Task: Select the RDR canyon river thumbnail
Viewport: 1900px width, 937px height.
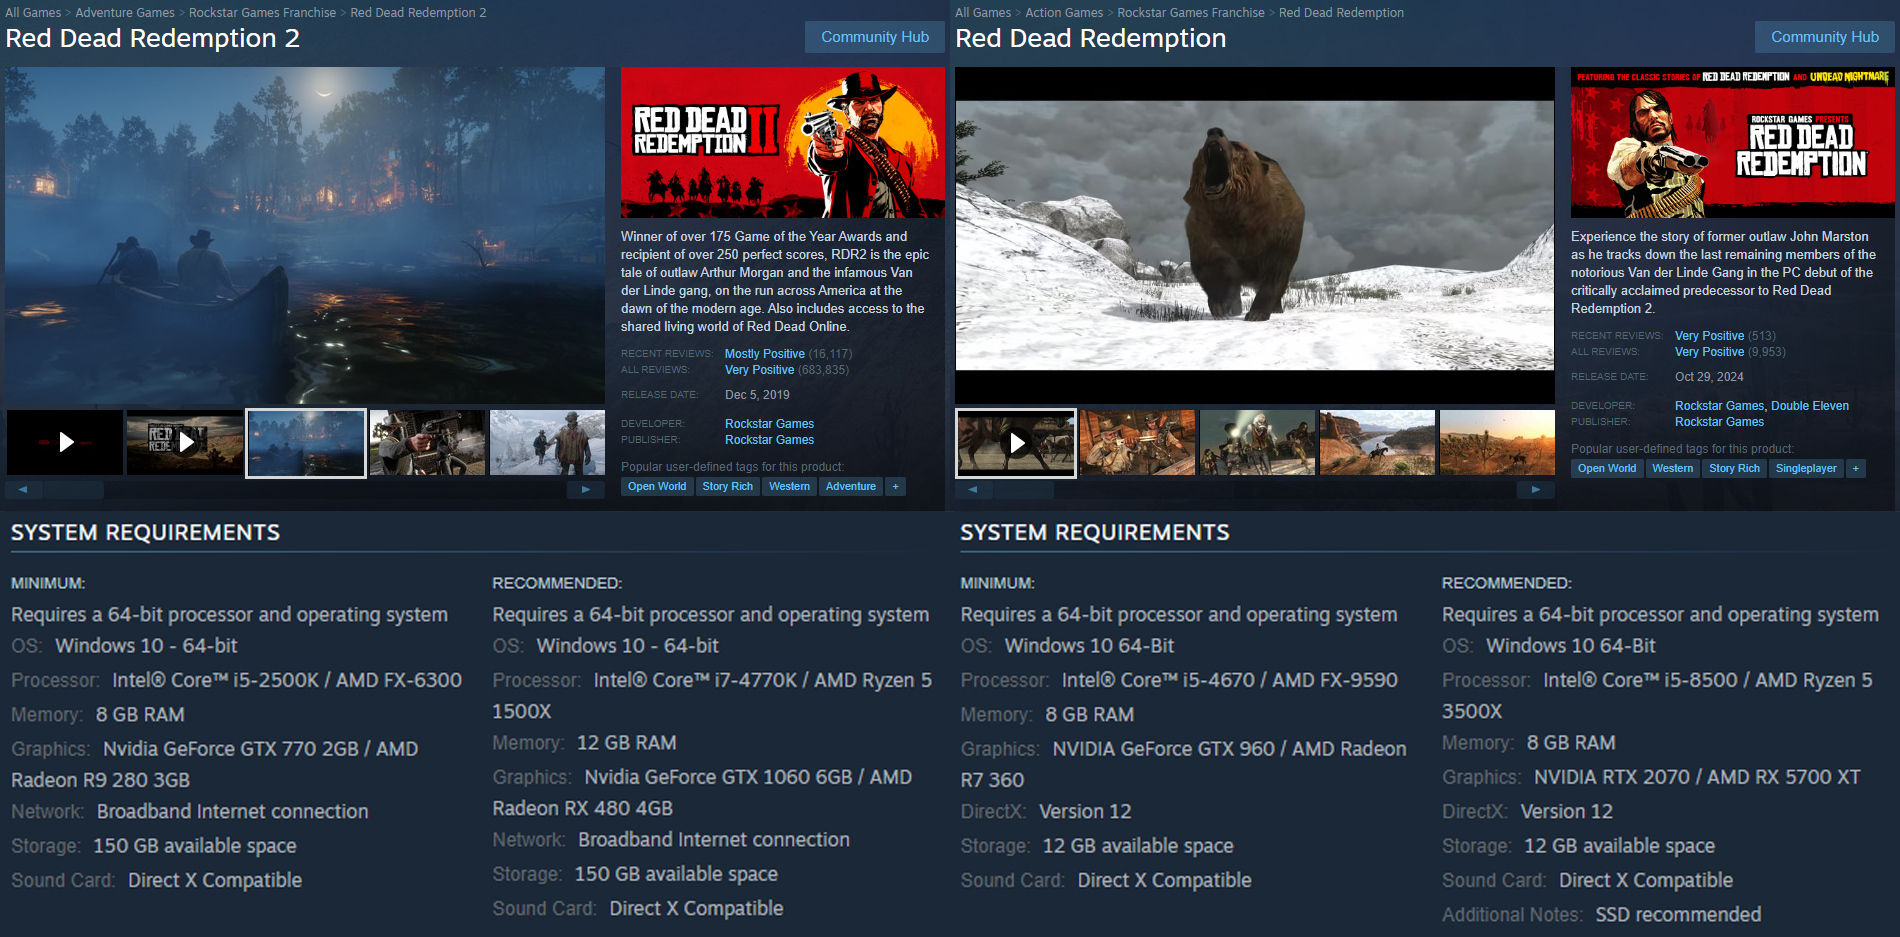Action: [x=1377, y=442]
